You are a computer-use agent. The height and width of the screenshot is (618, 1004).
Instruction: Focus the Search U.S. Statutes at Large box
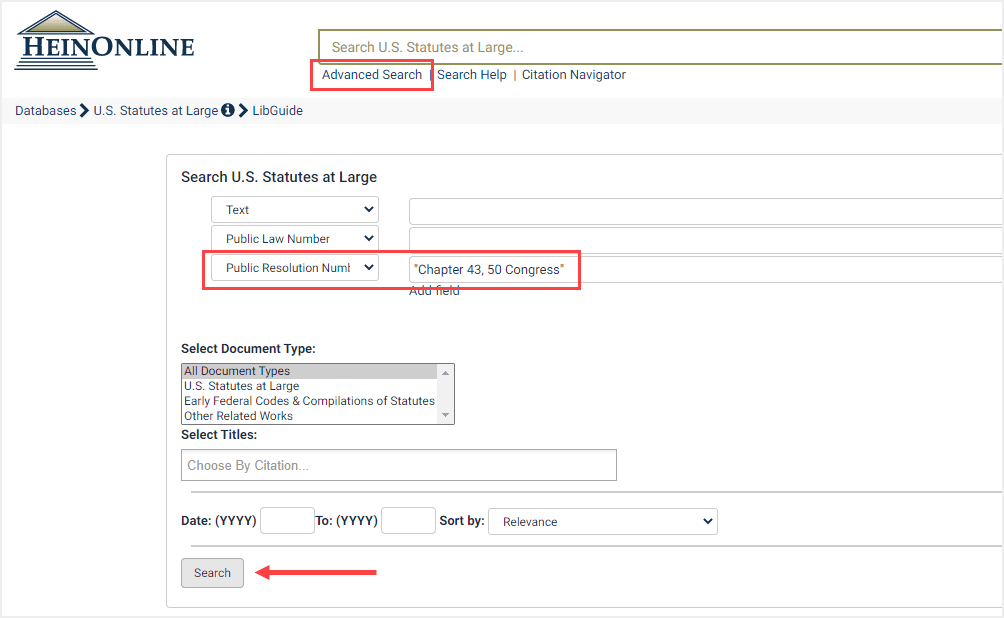point(660,47)
